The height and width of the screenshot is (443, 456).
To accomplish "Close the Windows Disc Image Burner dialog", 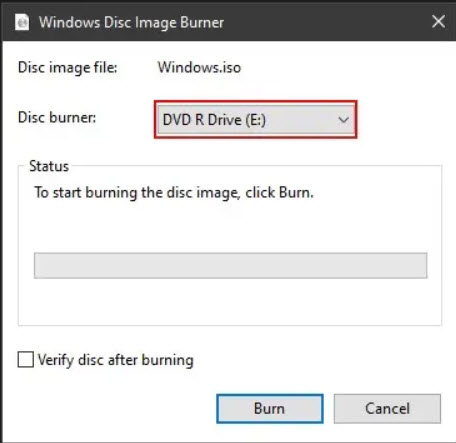I will click(438, 22).
